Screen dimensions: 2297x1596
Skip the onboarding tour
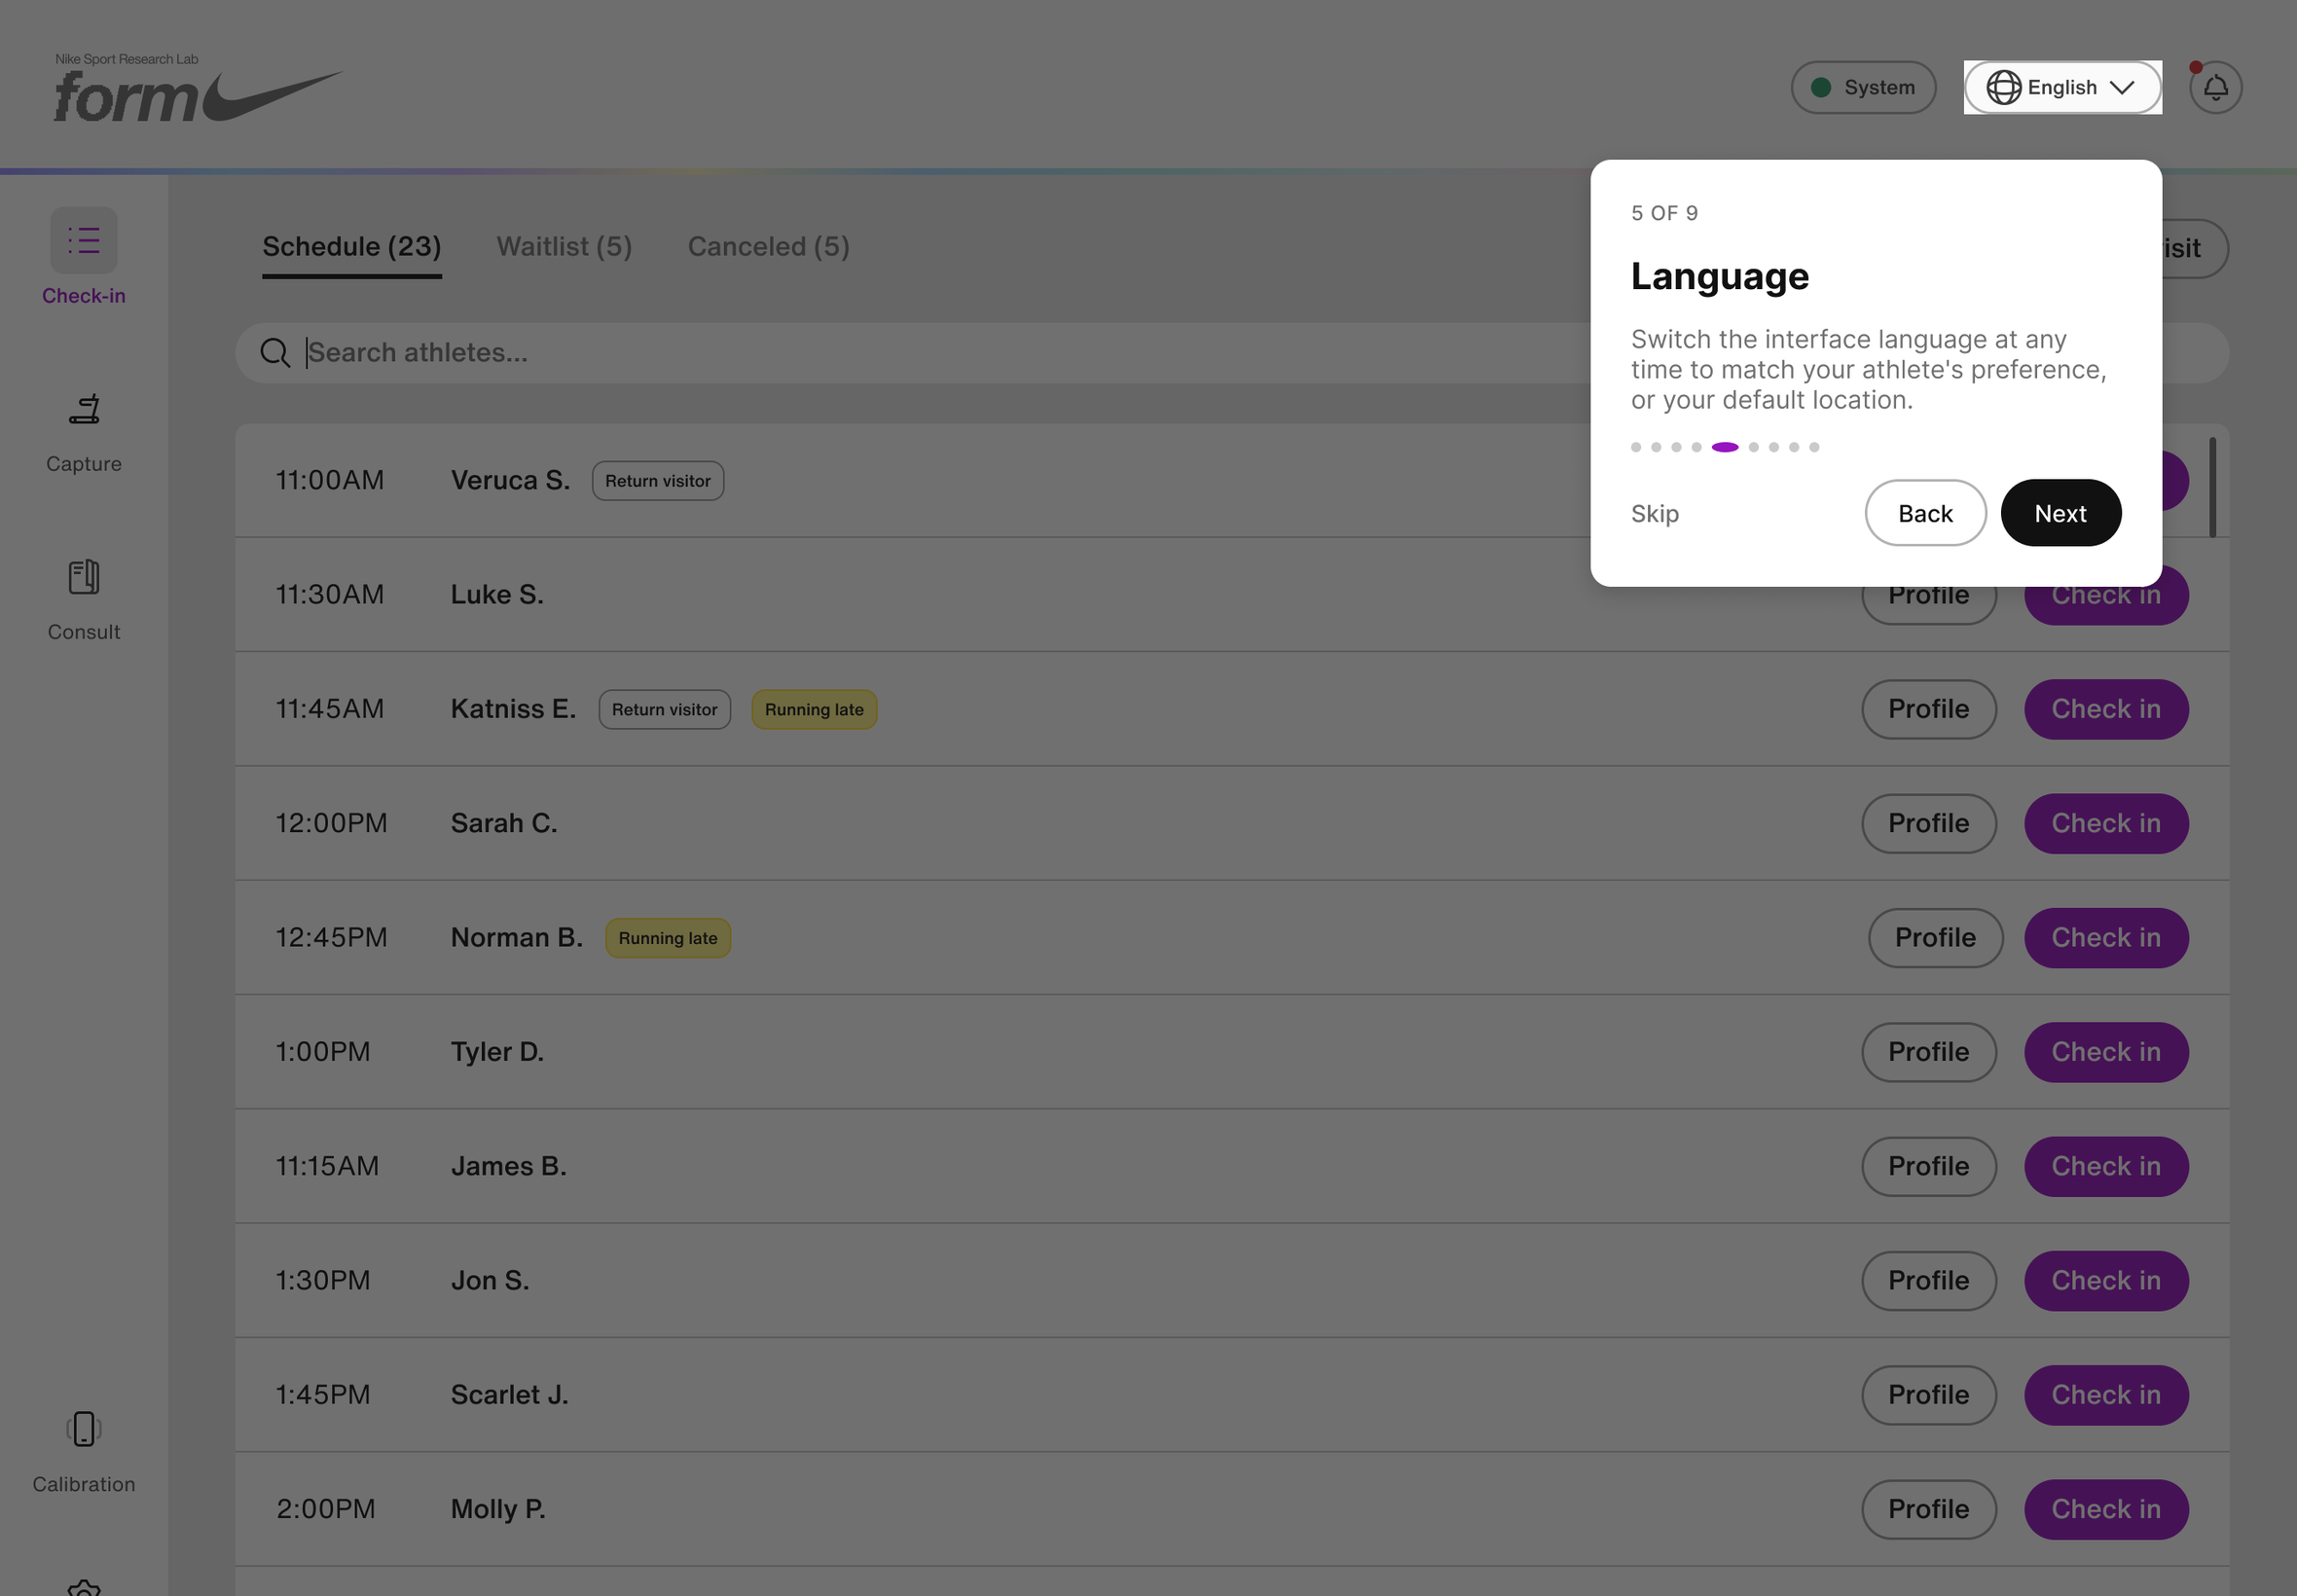(x=1654, y=514)
